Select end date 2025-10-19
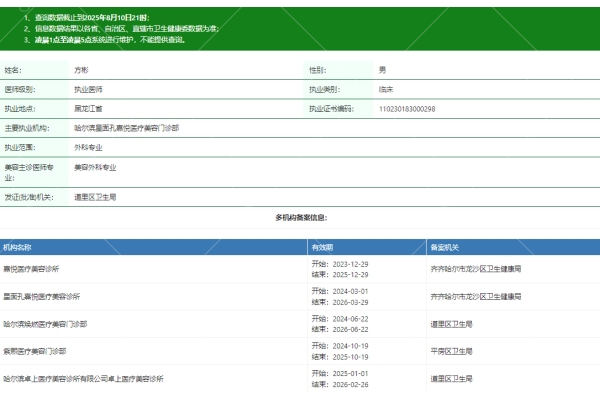The image size is (600, 400). (x=351, y=357)
